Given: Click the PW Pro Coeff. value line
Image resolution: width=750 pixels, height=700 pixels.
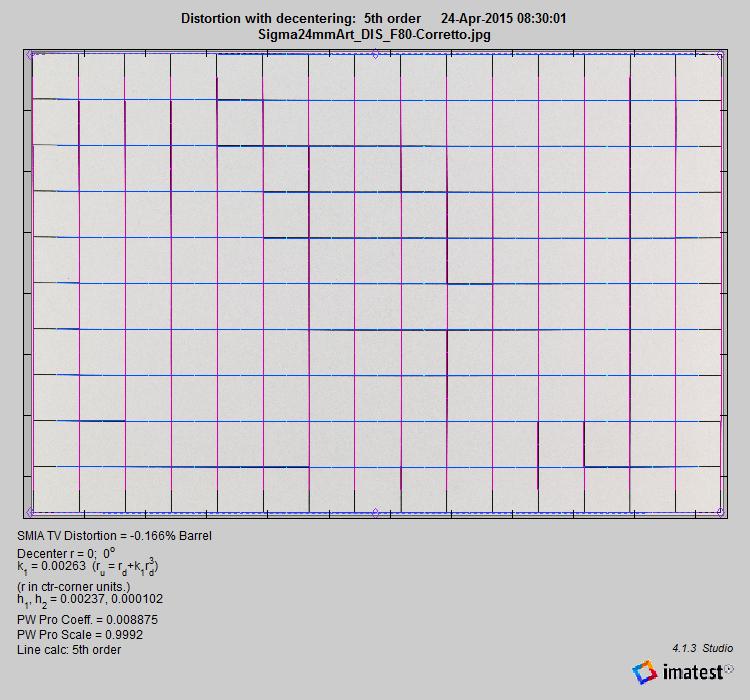Looking at the screenshot, I should pyautogui.click(x=87, y=620).
